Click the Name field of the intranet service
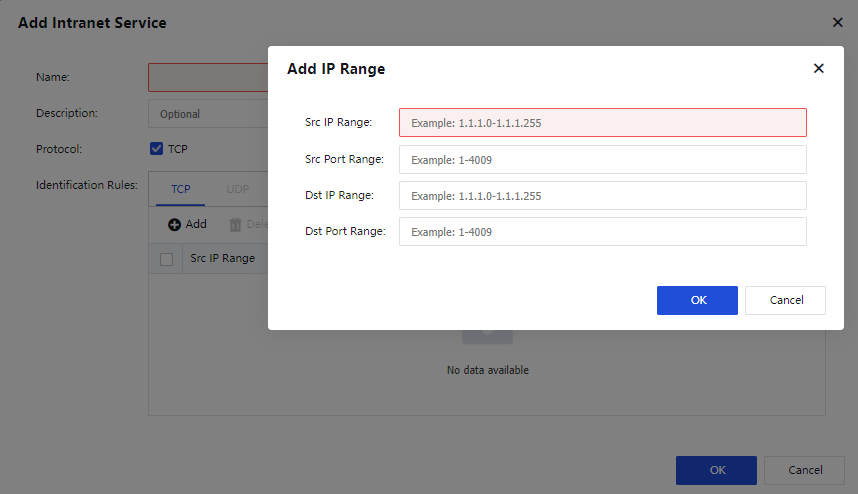Image resolution: width=858 pixels, height=494 pixels. click(207, 78)
